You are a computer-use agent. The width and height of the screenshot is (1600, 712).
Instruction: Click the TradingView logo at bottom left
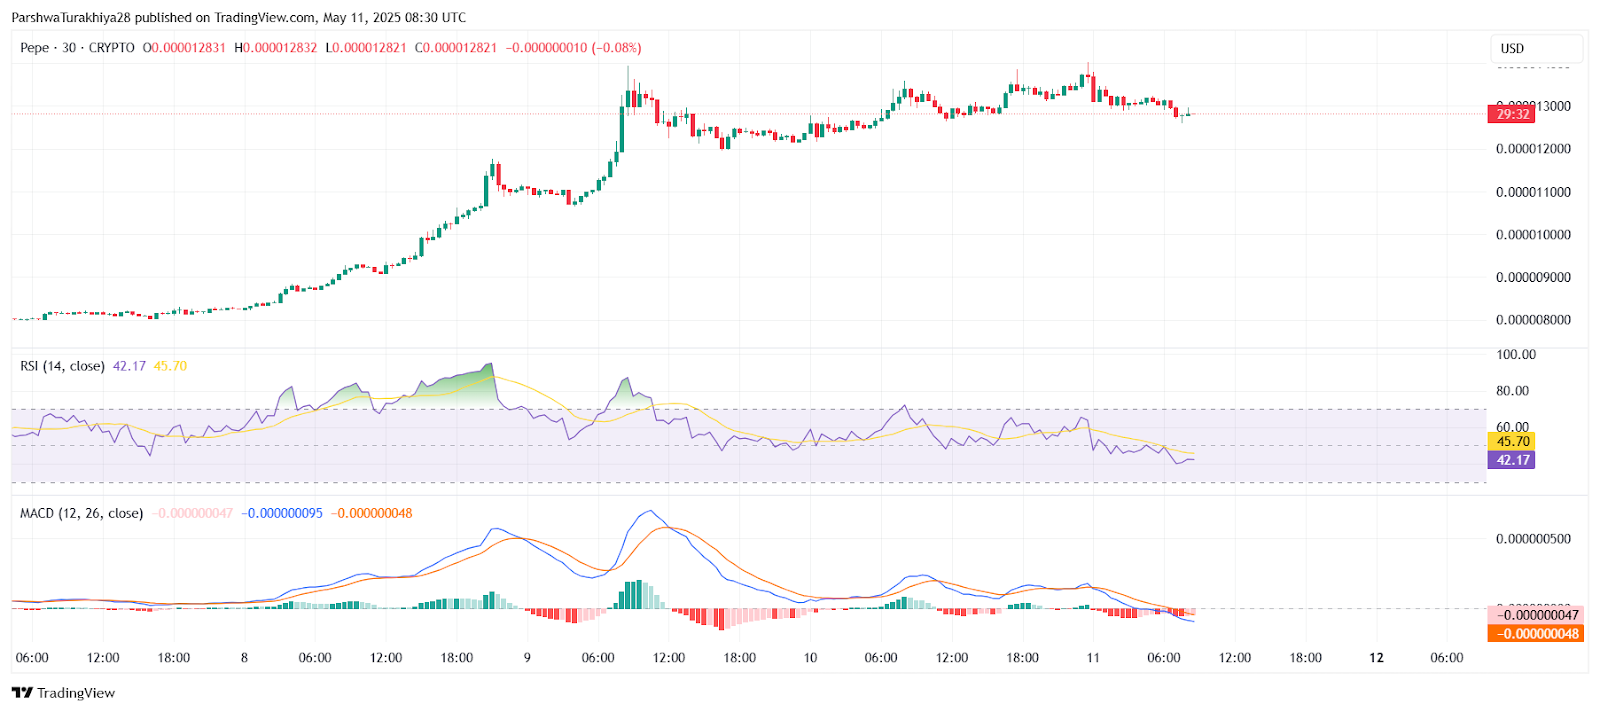63,693
